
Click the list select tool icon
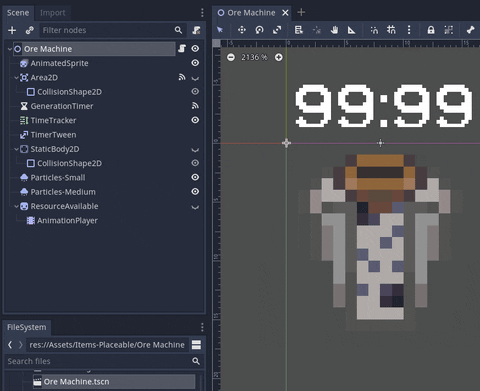pyautogui.click(x=299, y=30)
